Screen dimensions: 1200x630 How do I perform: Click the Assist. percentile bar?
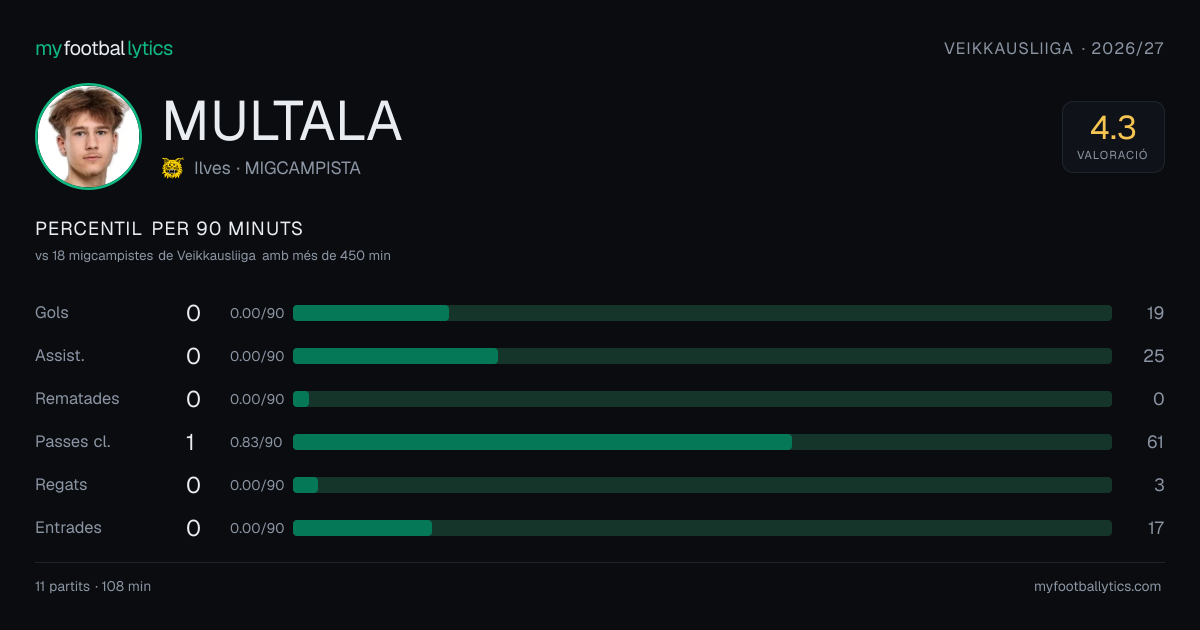702,356
